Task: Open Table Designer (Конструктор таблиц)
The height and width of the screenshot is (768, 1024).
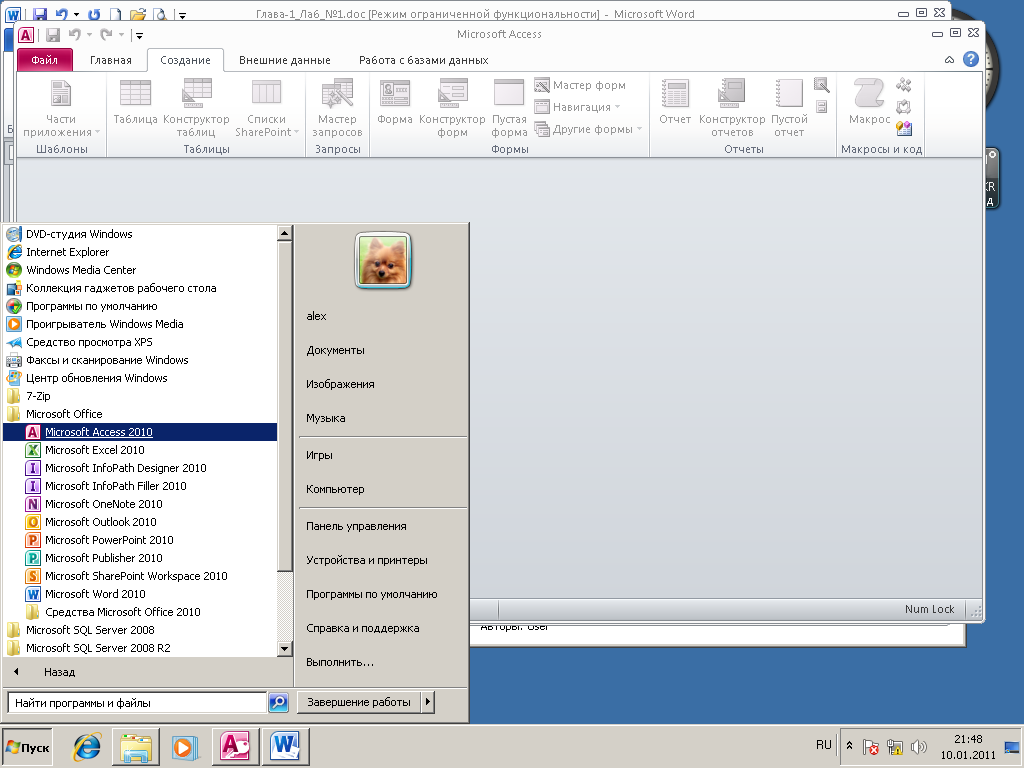Action: [x=196, y=108]
